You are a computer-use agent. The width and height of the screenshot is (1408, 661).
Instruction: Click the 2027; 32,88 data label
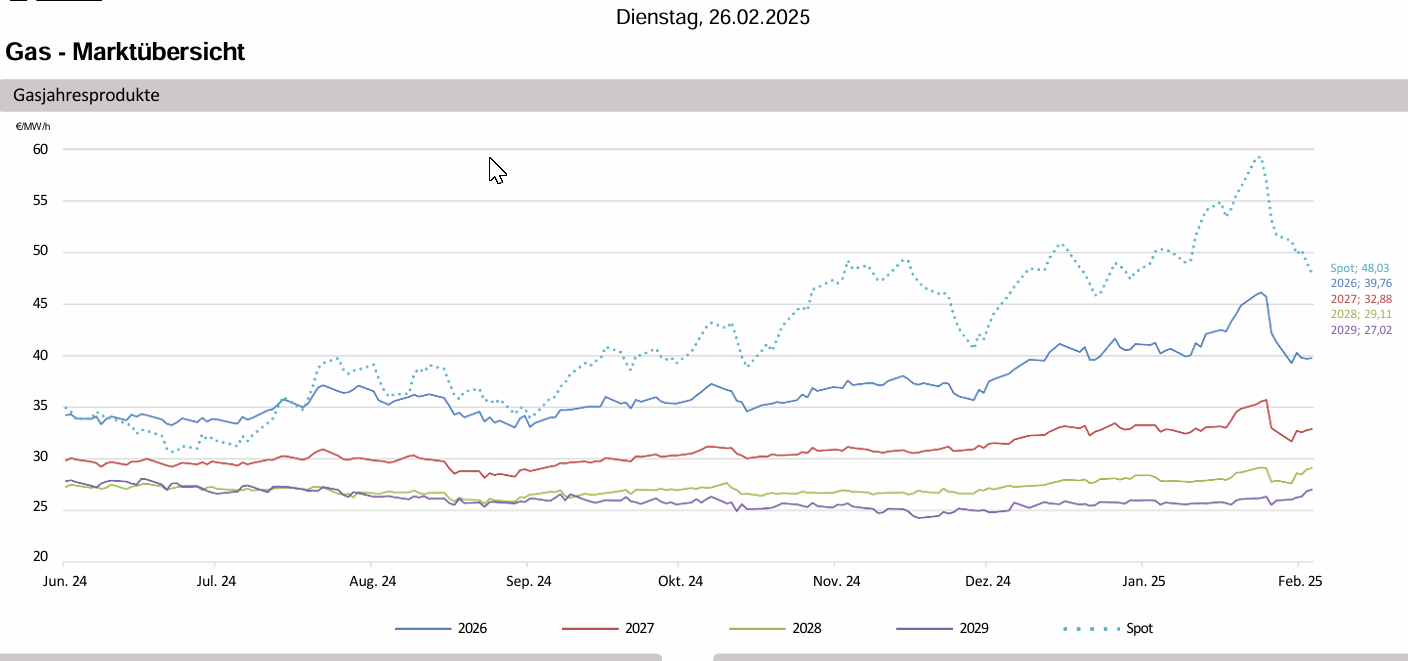tap(1361, 299)
